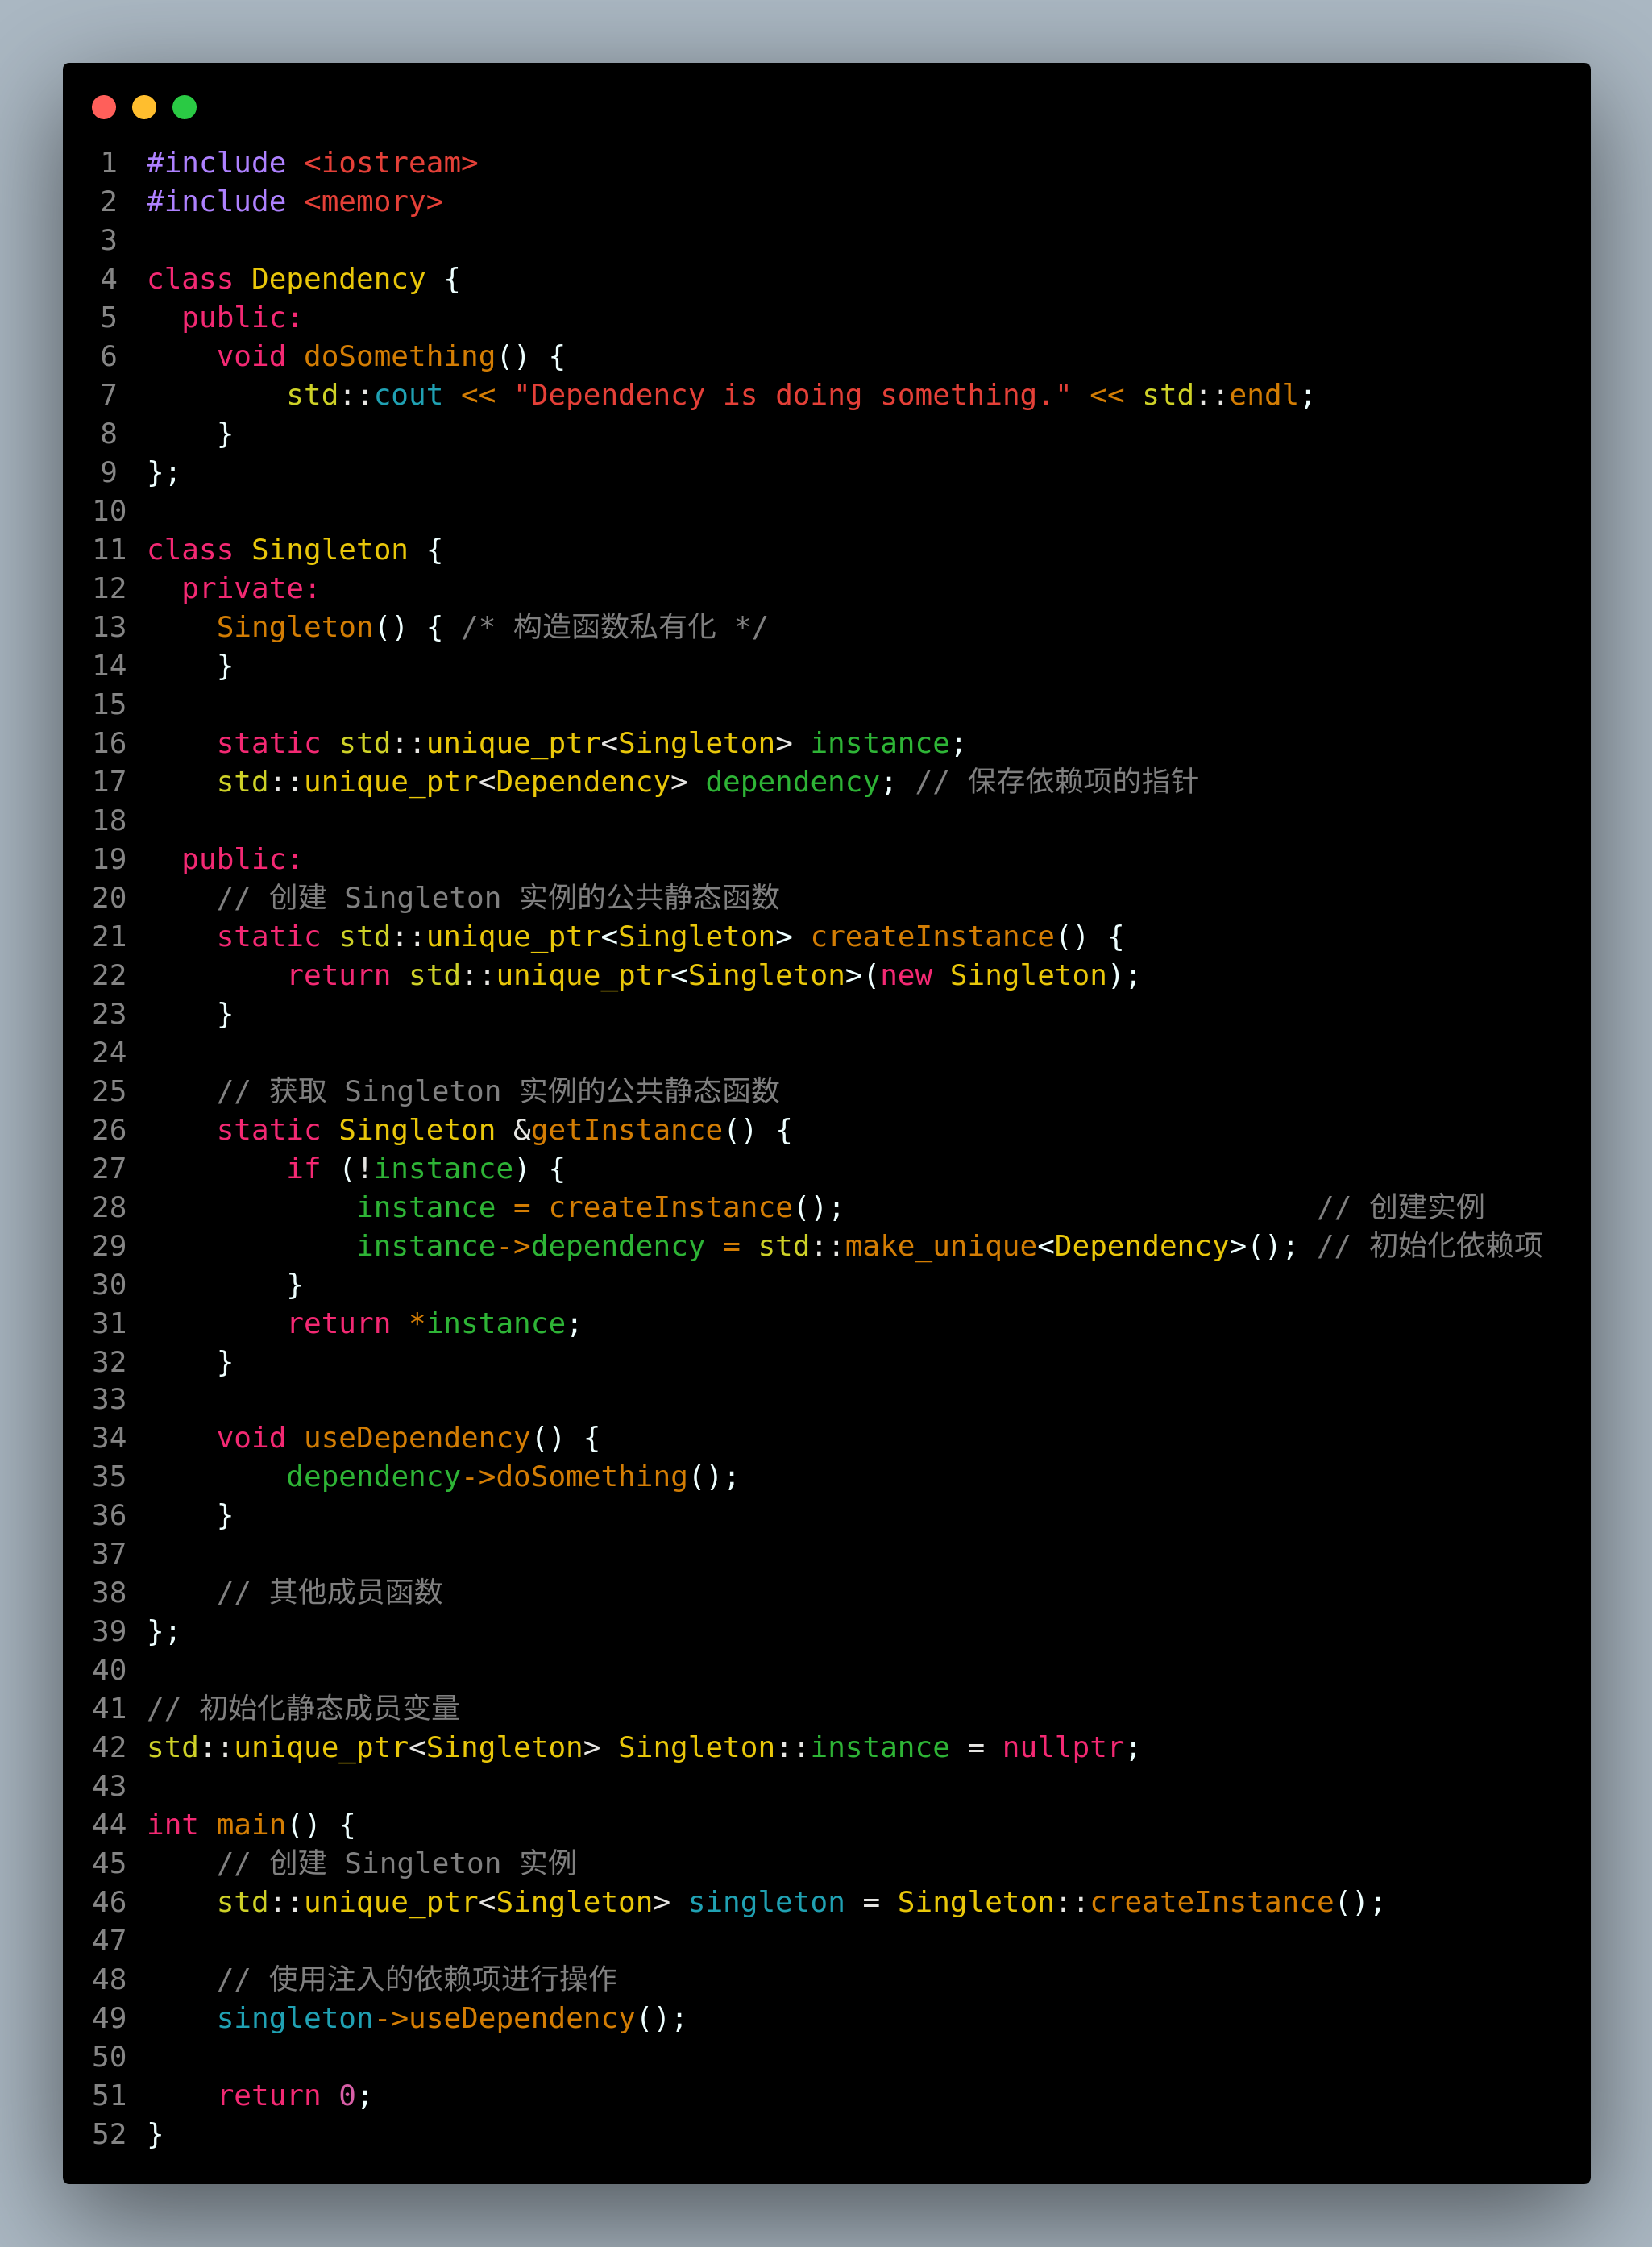This screenshot has width=1652, height=2247.
Task: Click 'static std::unique_ptr<Singleton> instance;' line 16
Action: (x=591, y=743)
